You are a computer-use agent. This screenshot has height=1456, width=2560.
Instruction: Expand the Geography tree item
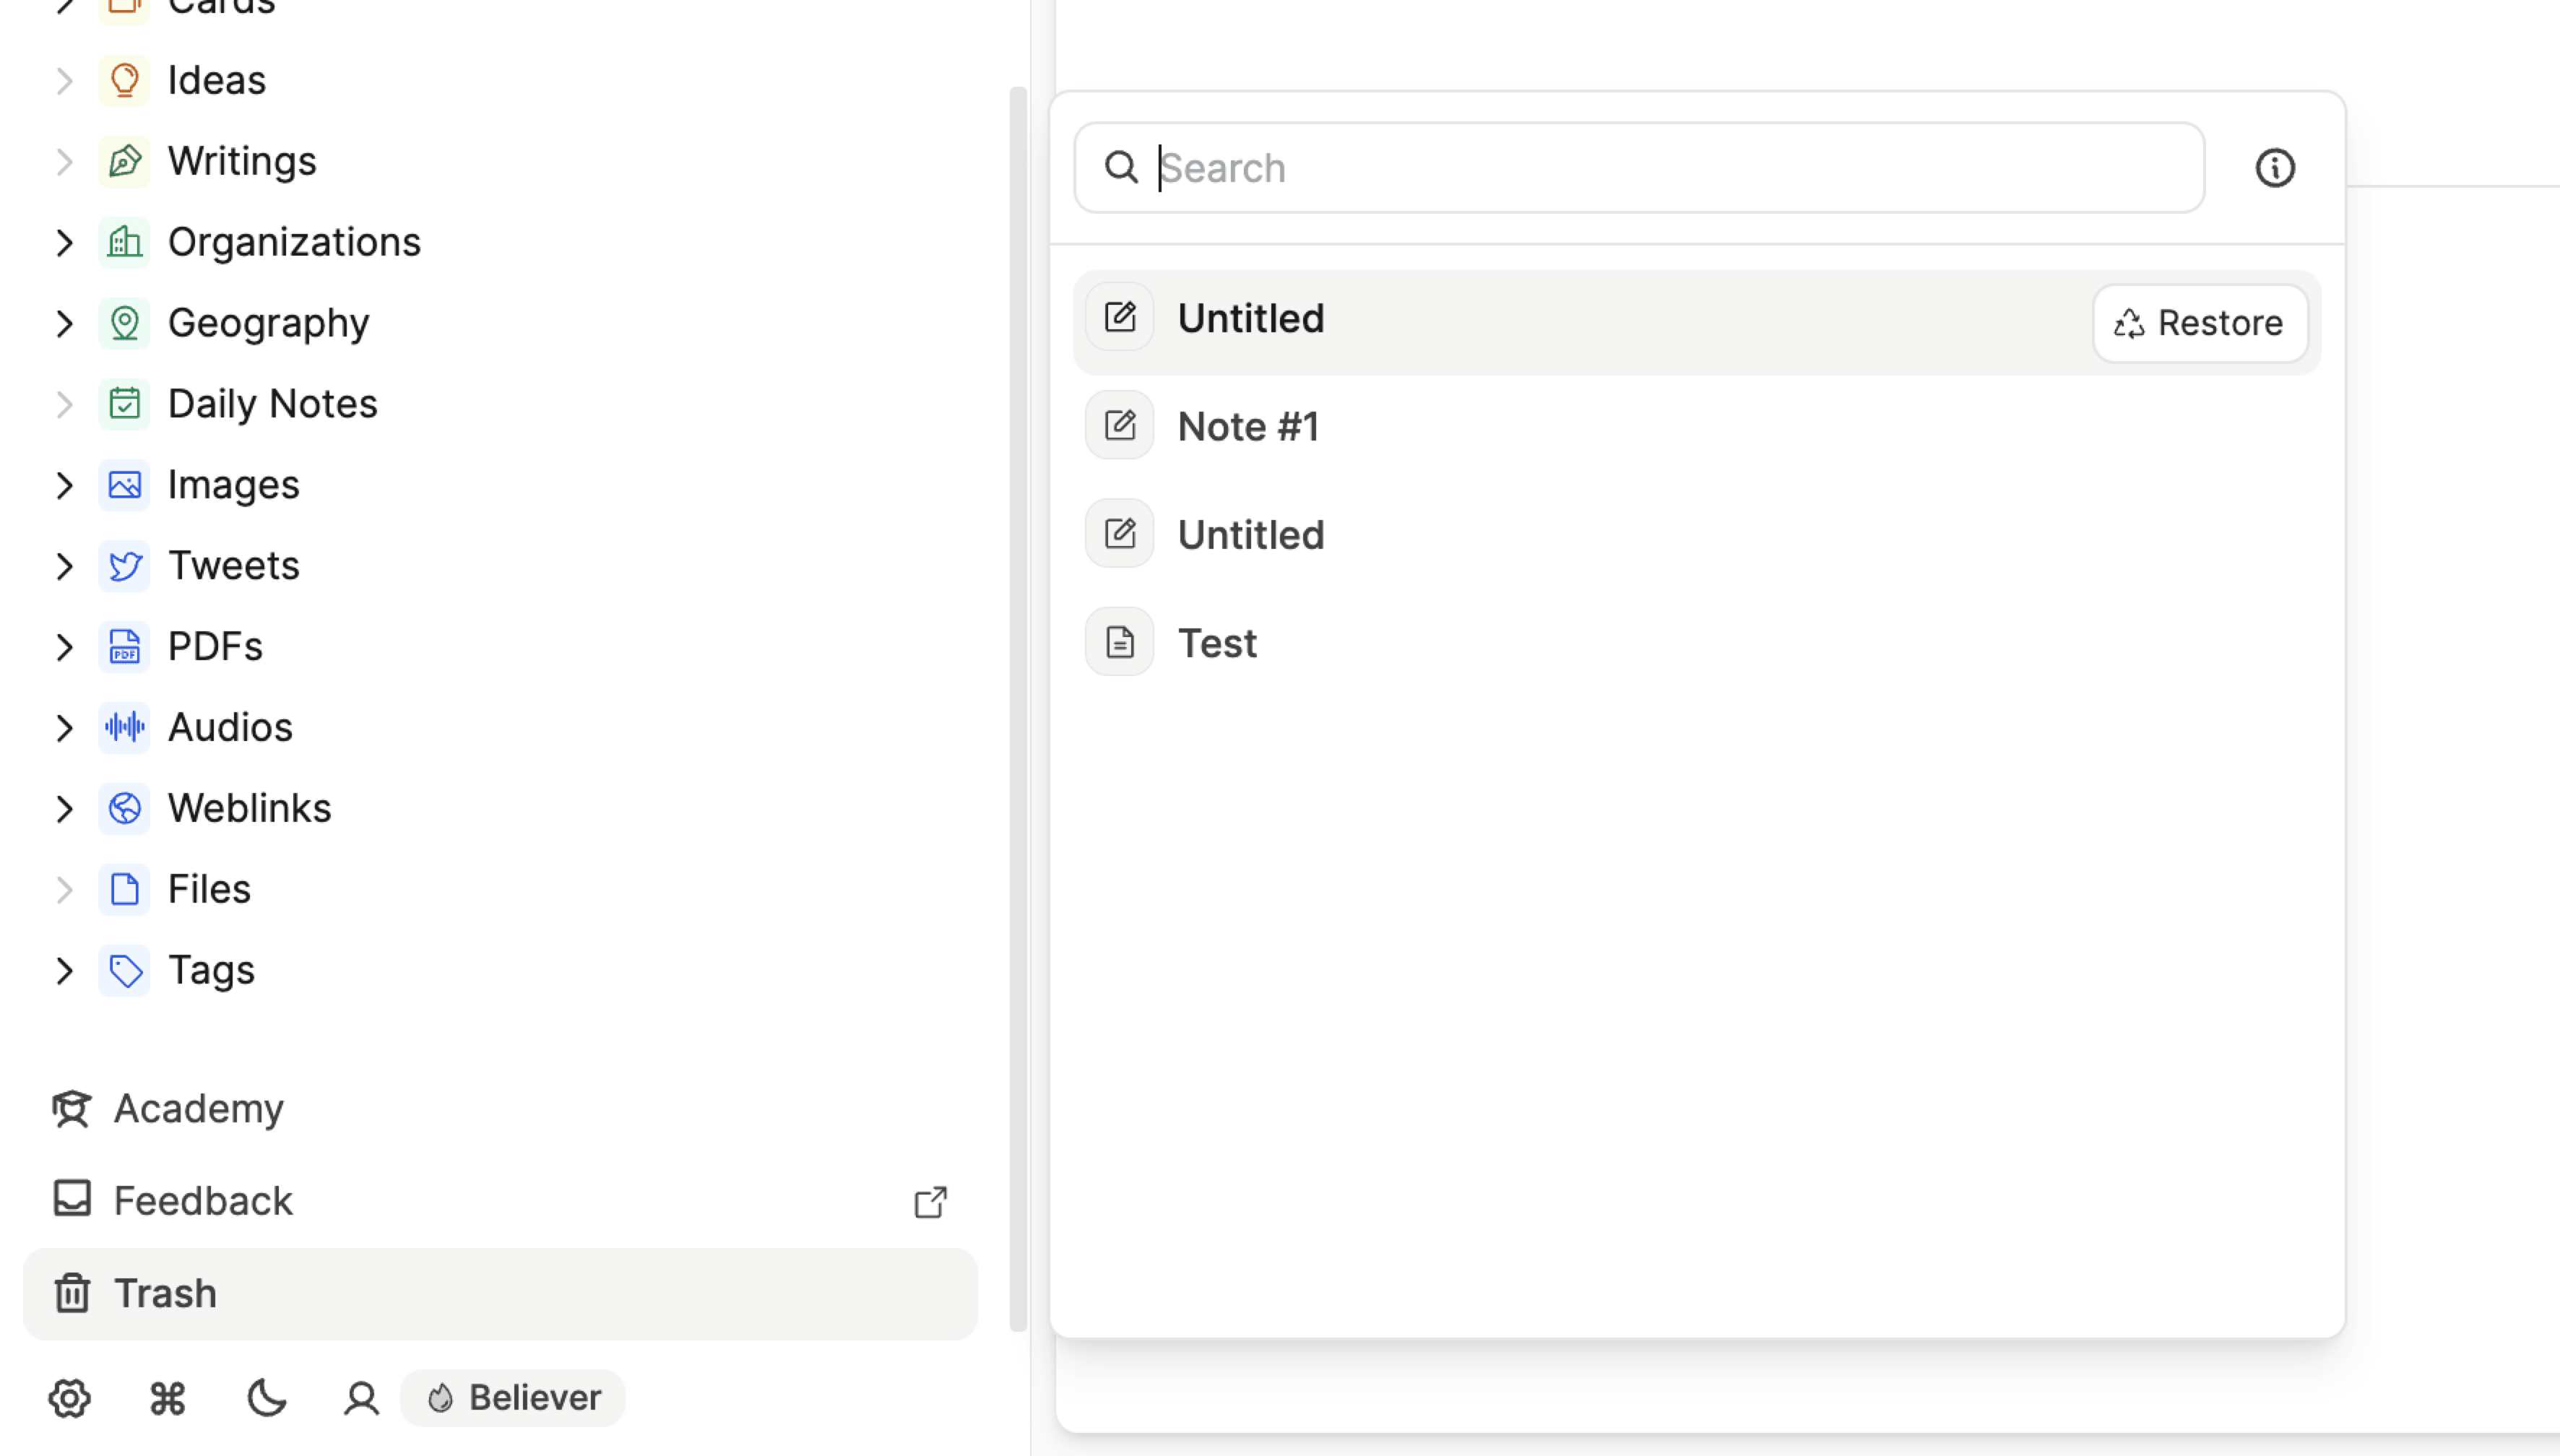pyautogui.click(x=64, y=323)
